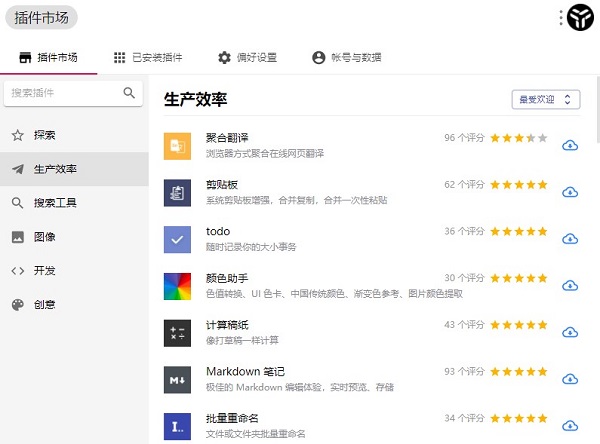600x444 pixels.
Task: Choose the 开发 sidebar category
Action: 44,271
